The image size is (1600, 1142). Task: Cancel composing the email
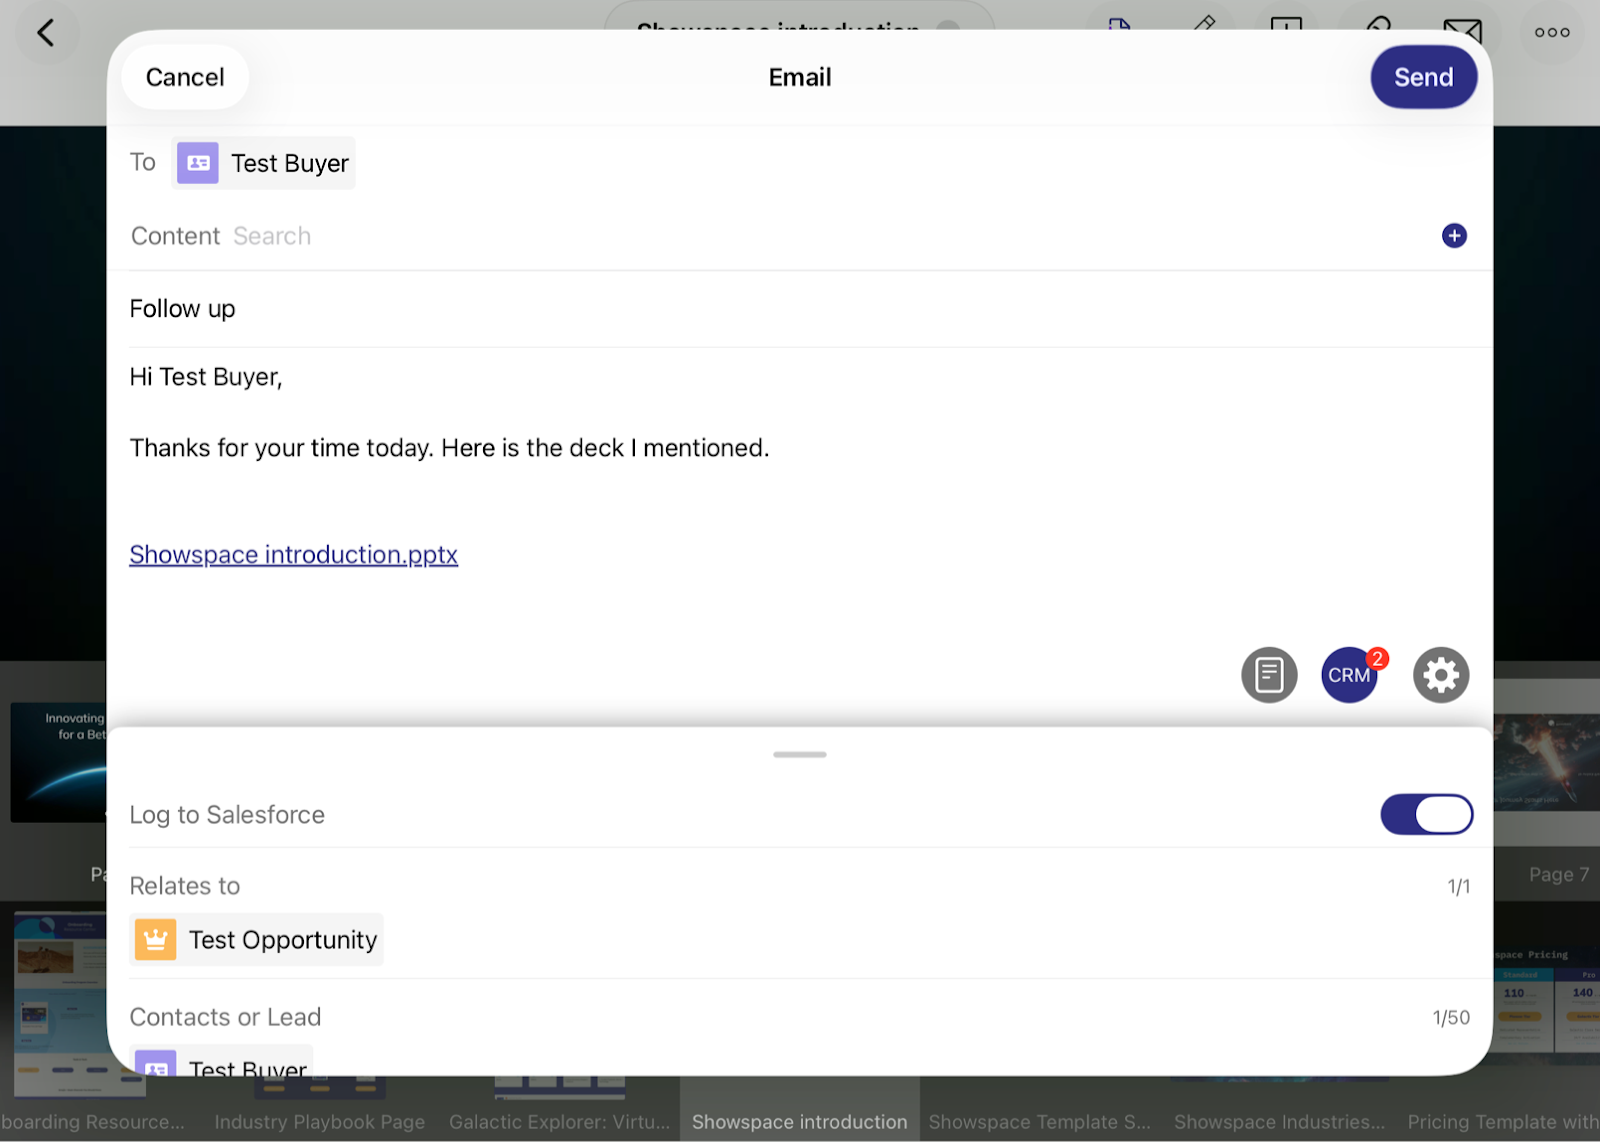tap(184, 76)
